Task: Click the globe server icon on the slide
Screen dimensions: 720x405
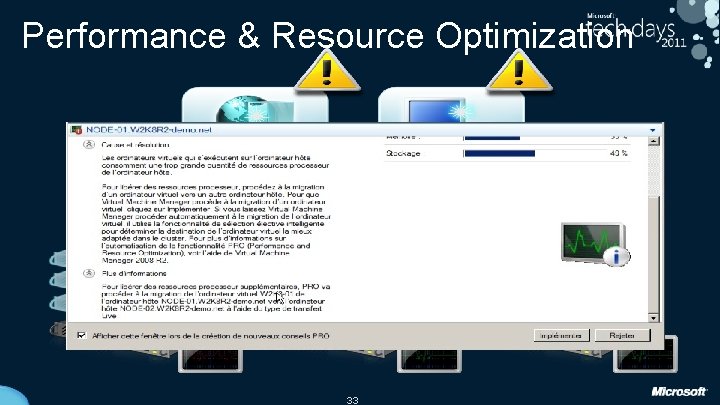Action: point(255,109)
